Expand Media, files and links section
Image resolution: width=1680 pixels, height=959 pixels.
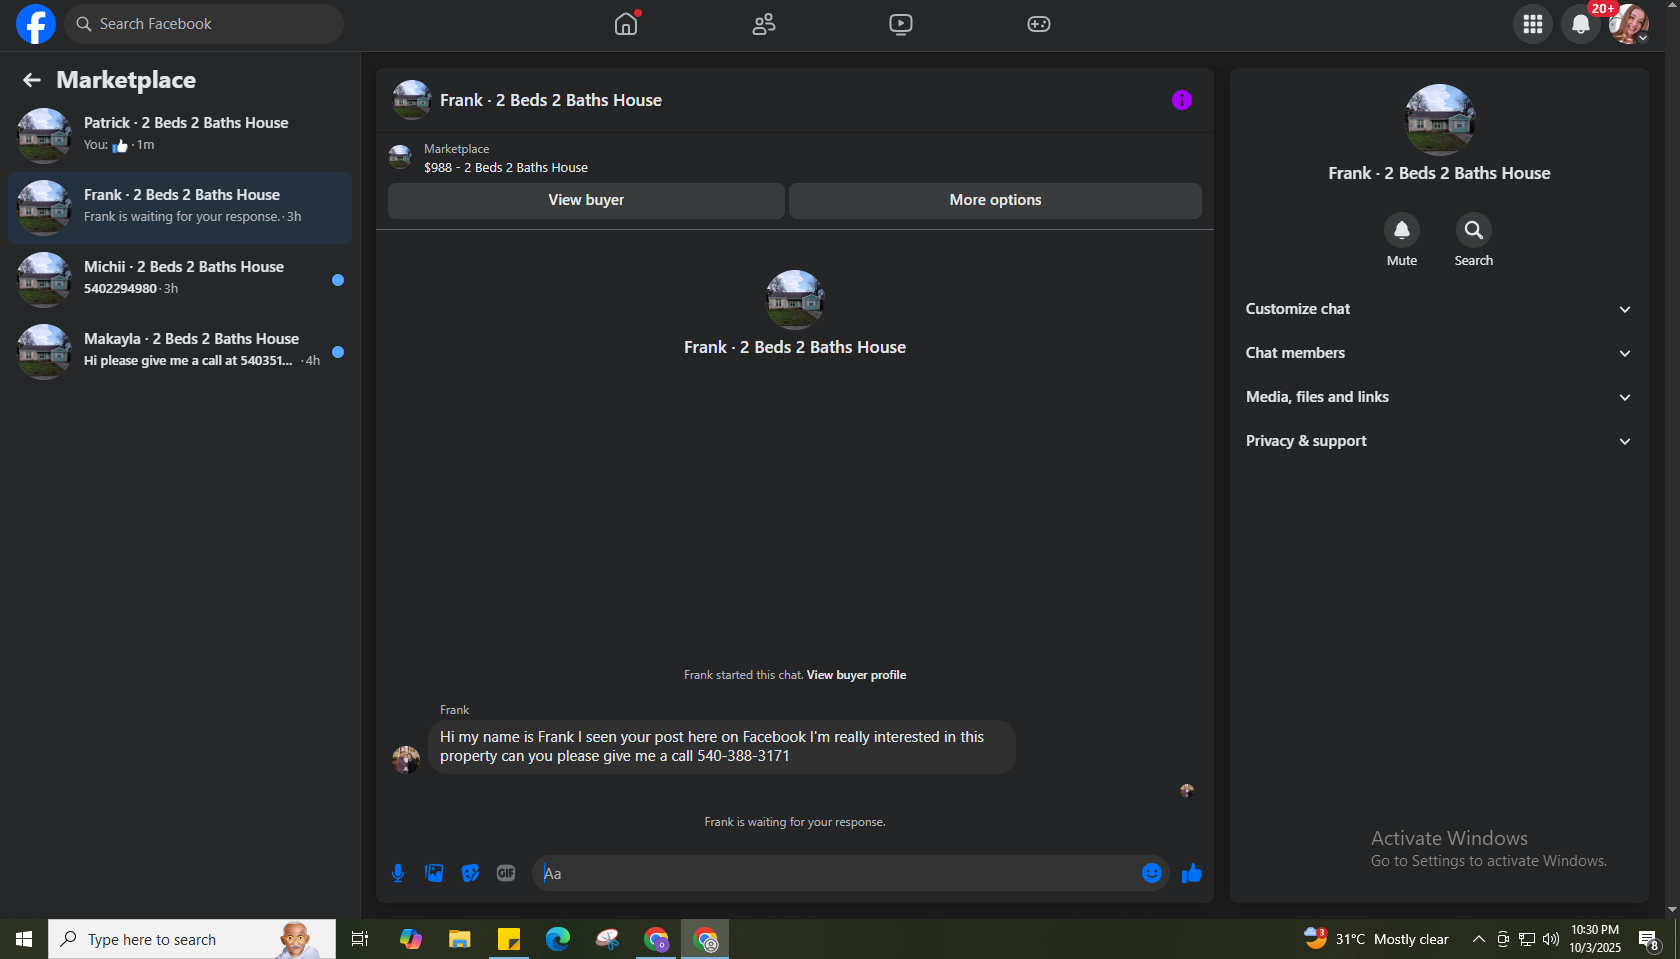[1439, 397]
